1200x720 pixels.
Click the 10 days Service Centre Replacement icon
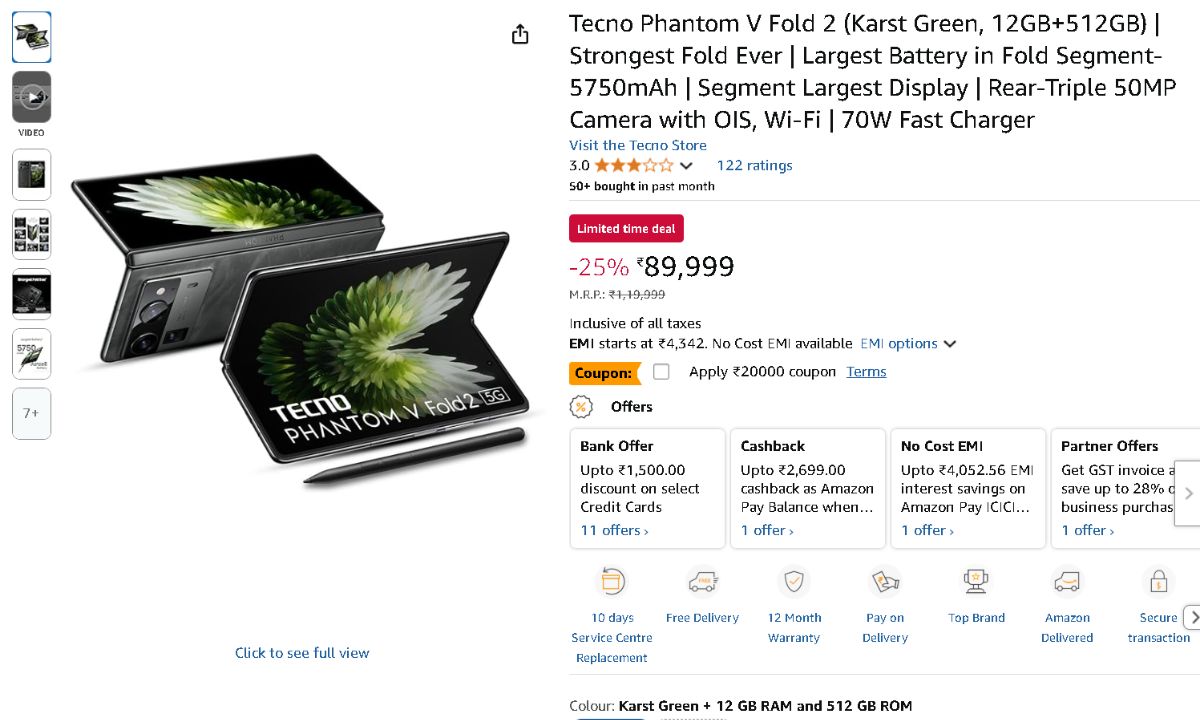point(612,581)
